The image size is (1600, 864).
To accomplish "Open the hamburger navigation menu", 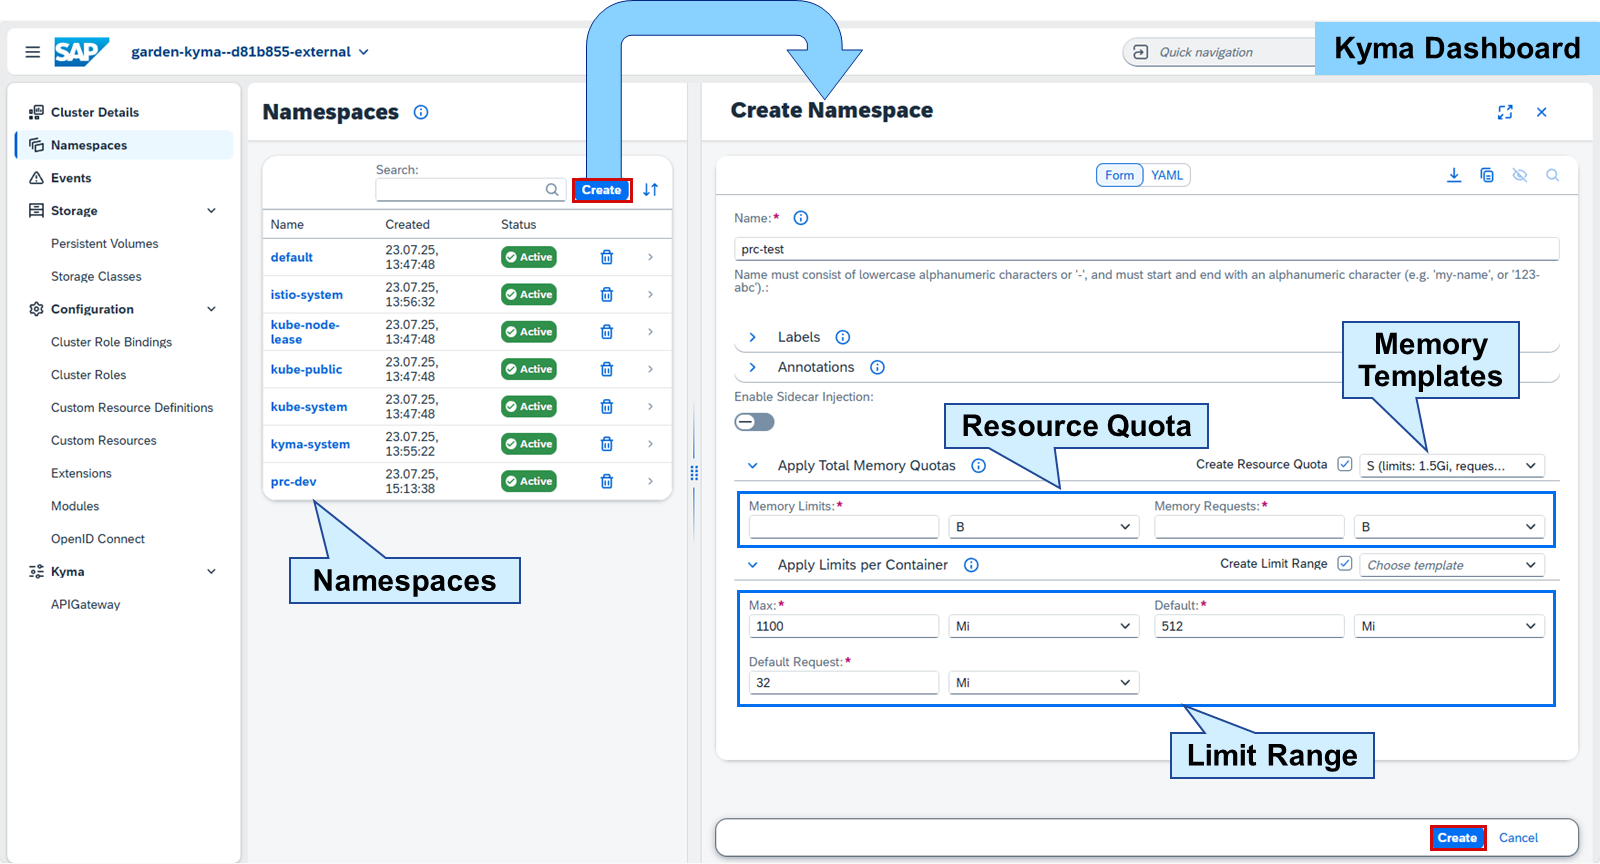I will [x=33, y=52].
